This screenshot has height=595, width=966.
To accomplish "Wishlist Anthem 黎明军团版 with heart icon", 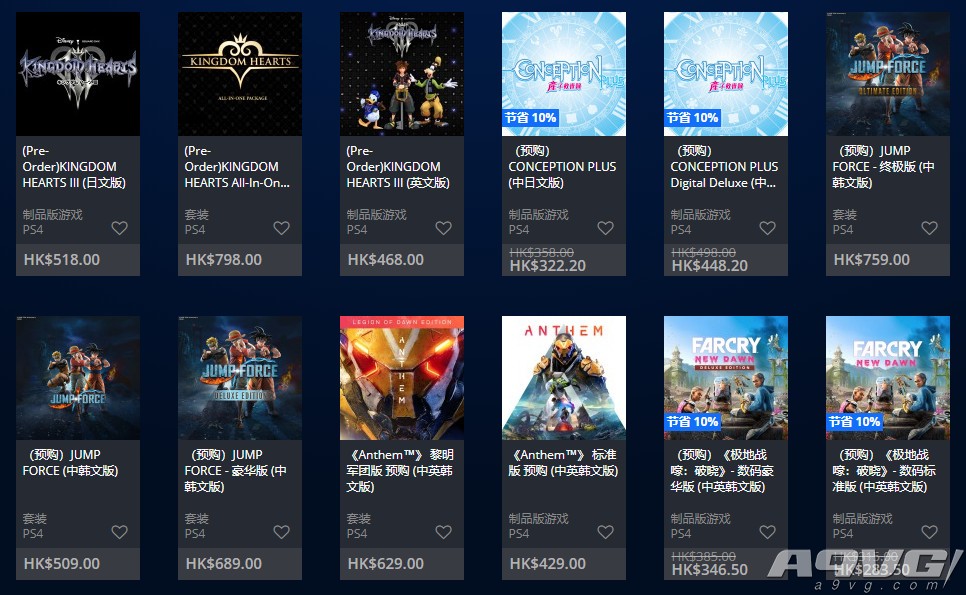I will 444,532.
